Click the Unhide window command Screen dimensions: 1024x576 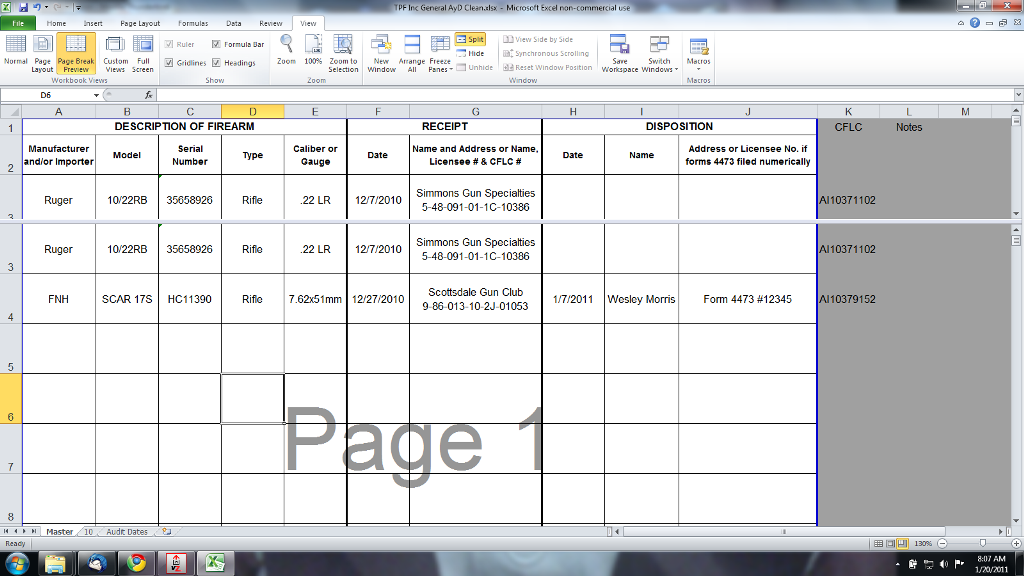pos(475,67)
